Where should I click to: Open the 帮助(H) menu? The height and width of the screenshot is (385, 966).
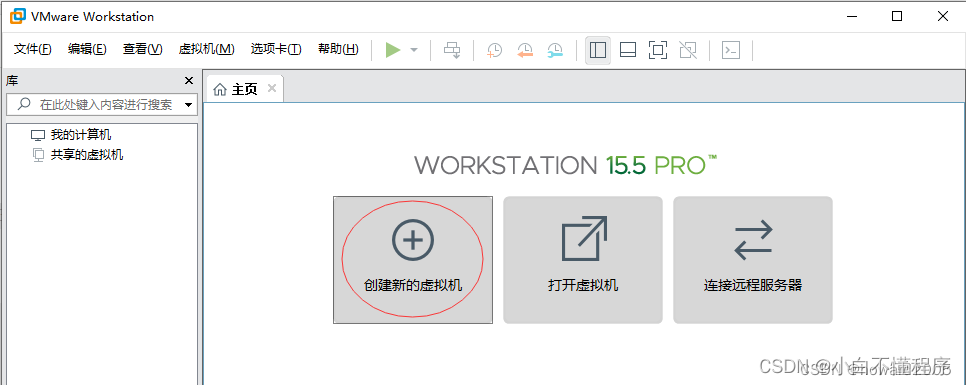tap(338, 49)
